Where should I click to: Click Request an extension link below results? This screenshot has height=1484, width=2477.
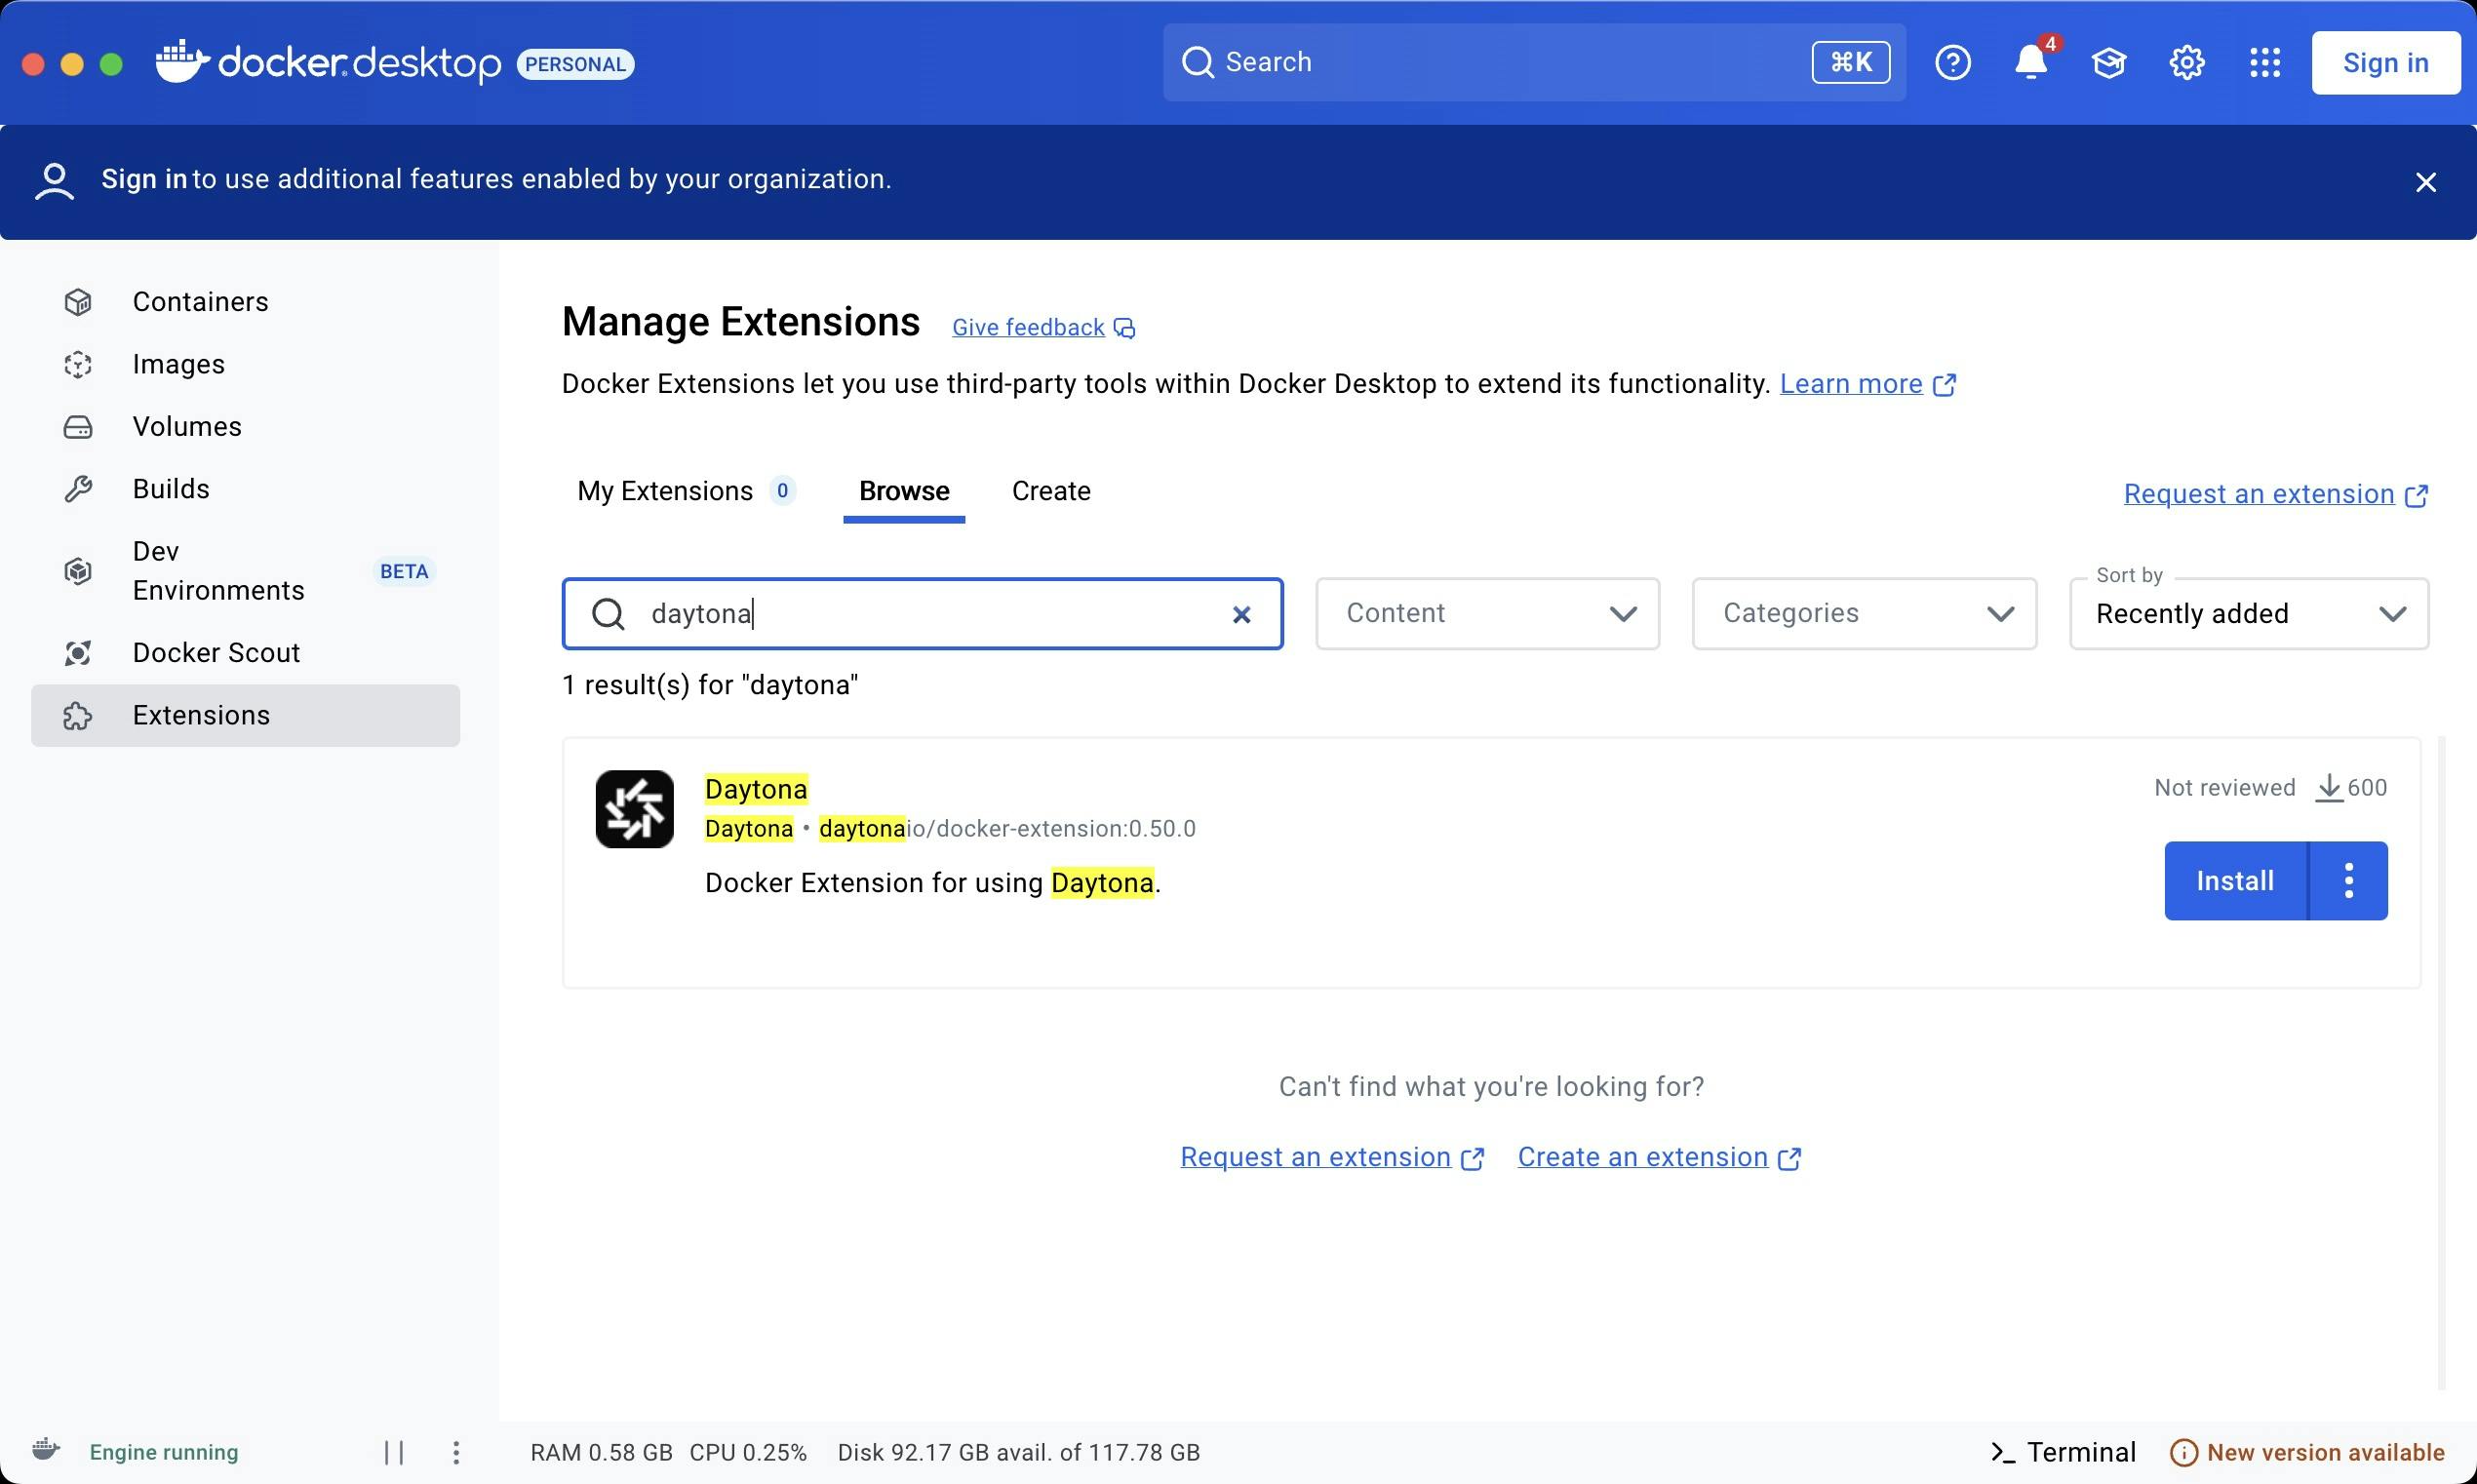tap(1315, 1157)
